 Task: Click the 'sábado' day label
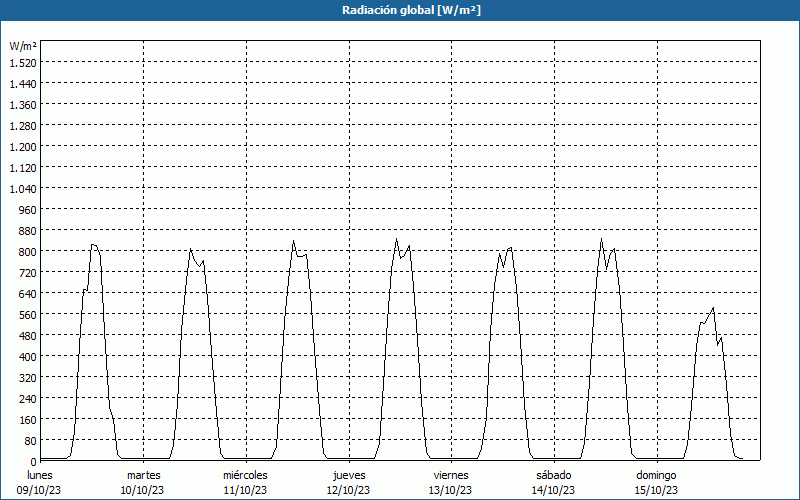click(x=554, y=475)
